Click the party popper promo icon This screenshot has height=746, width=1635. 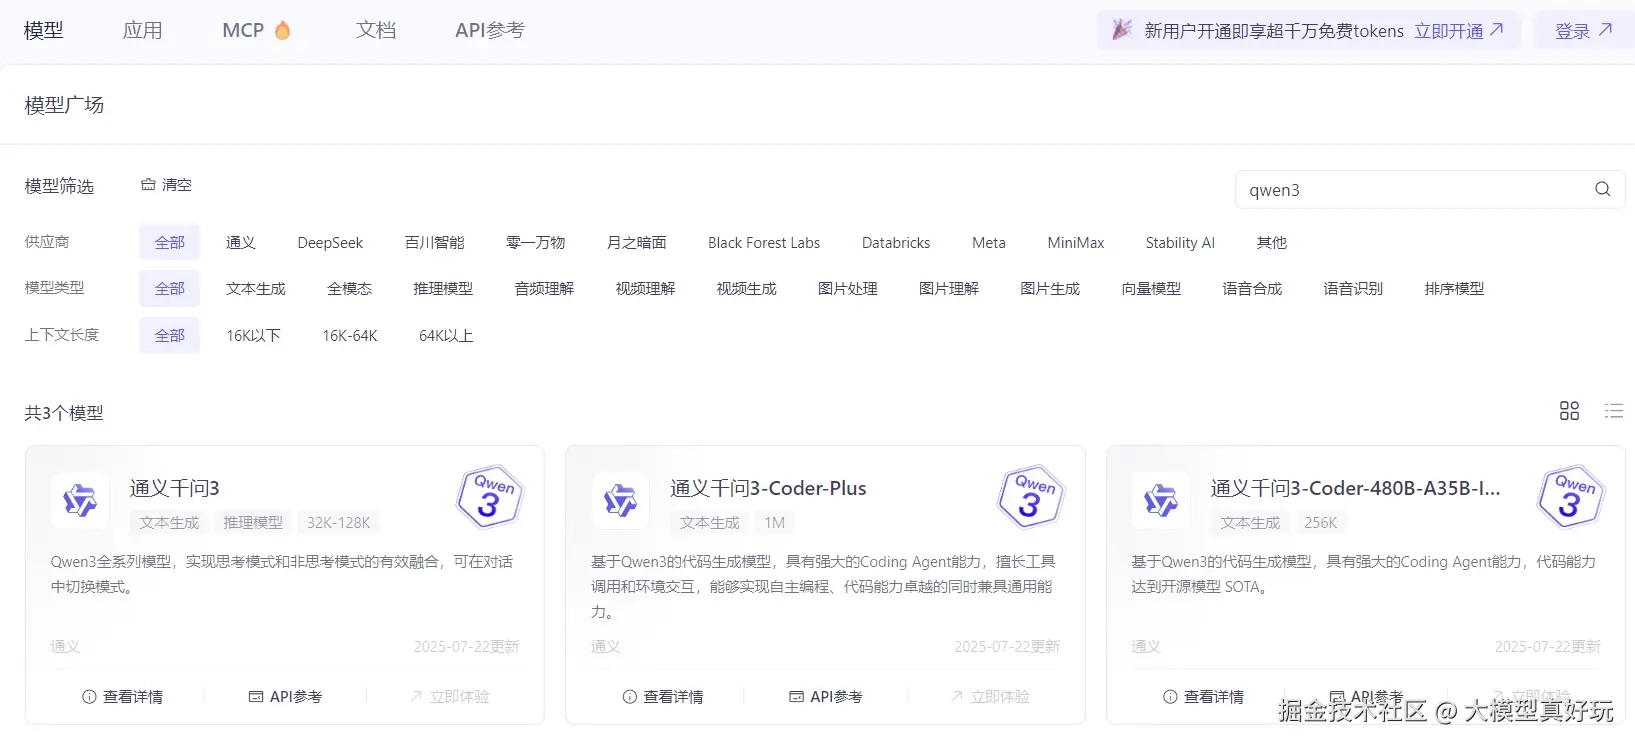tap(1122, 30)
